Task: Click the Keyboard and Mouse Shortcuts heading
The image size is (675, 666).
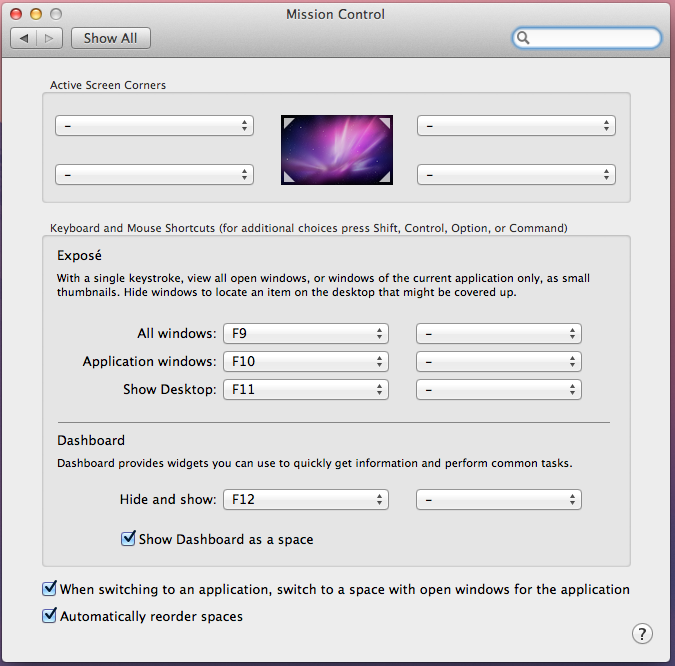Action: pos(309,228)
